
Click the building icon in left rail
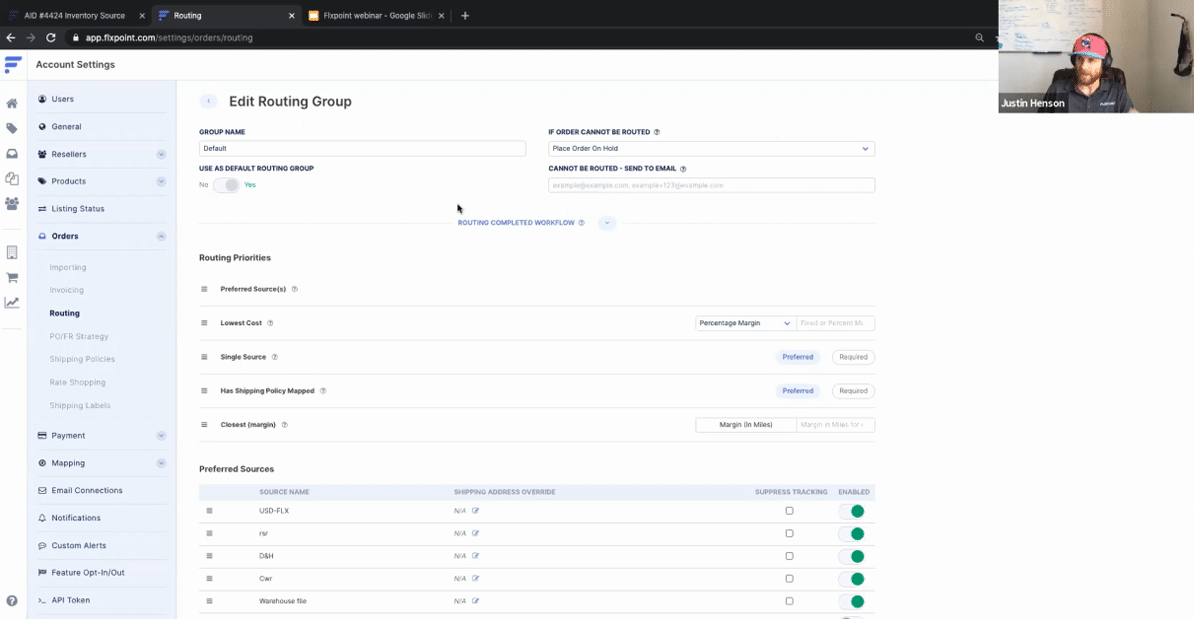[x=12, y=253]
